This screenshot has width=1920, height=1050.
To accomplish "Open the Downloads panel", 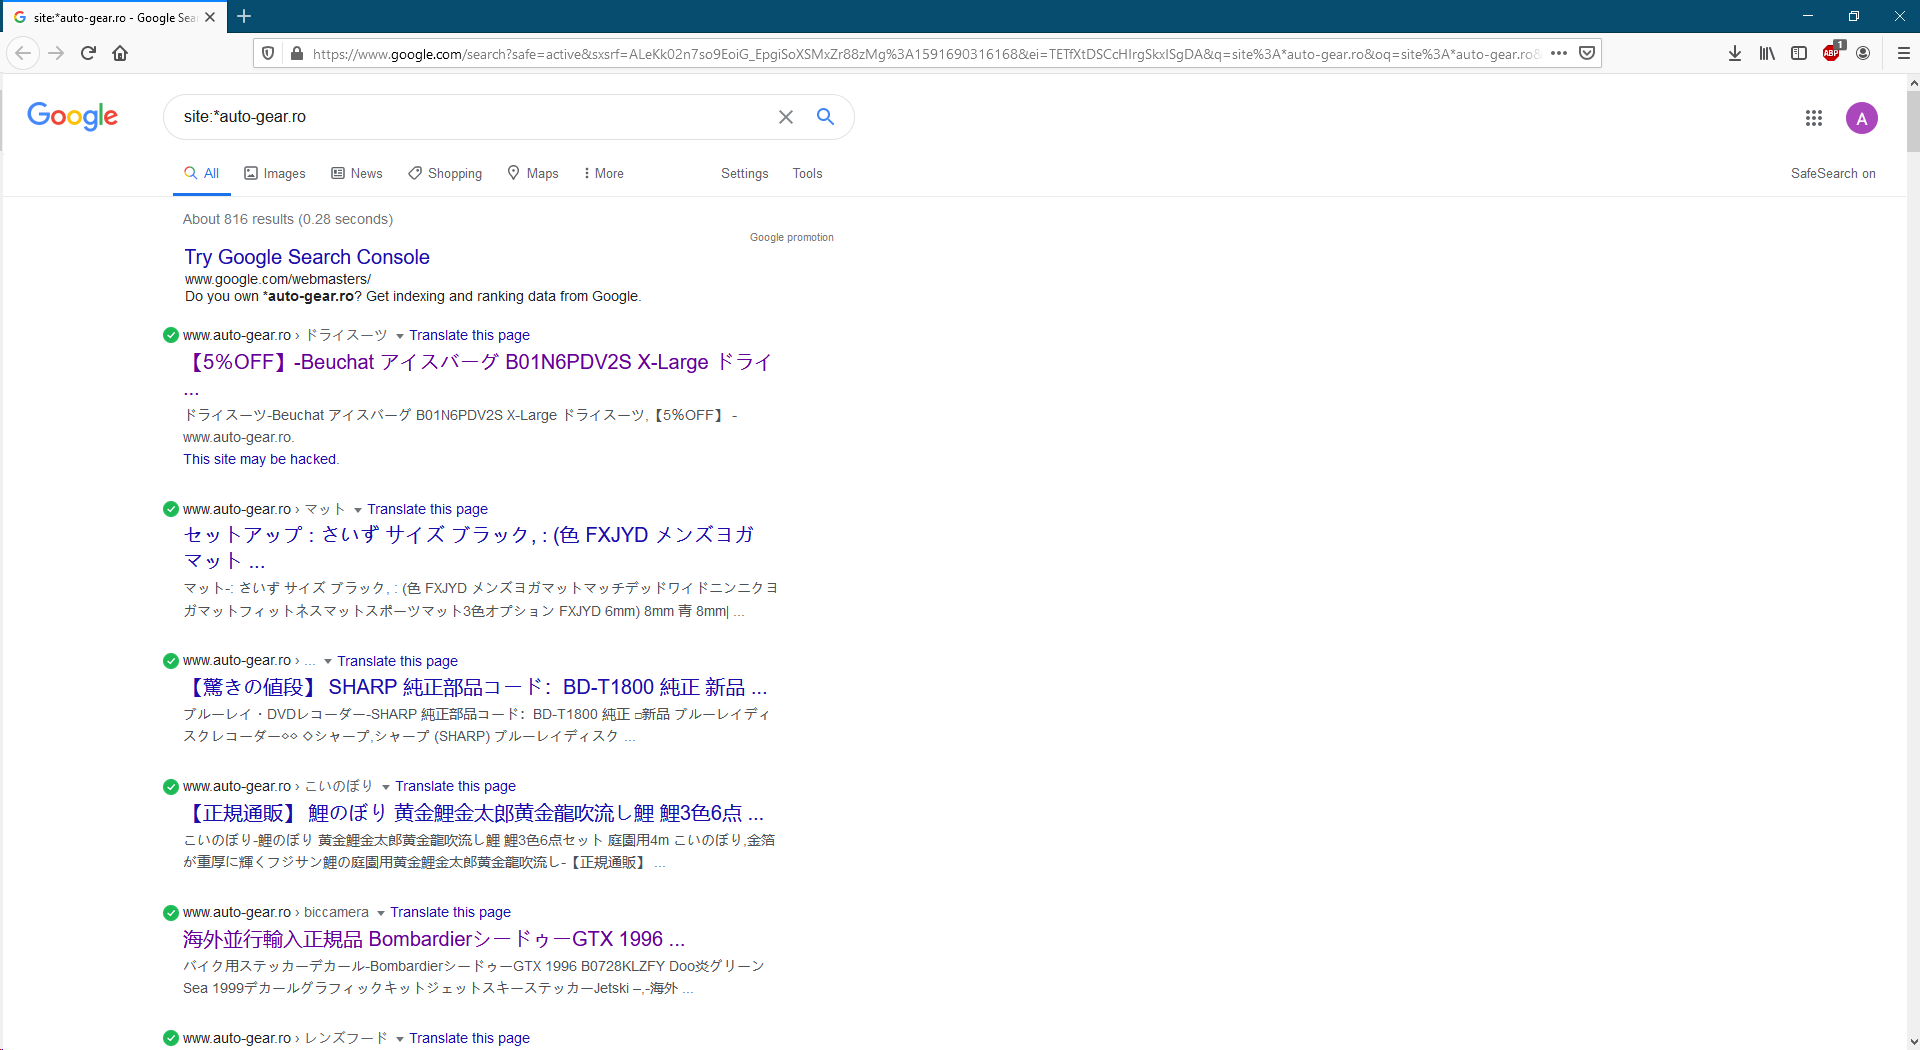I will point(1735,53).
